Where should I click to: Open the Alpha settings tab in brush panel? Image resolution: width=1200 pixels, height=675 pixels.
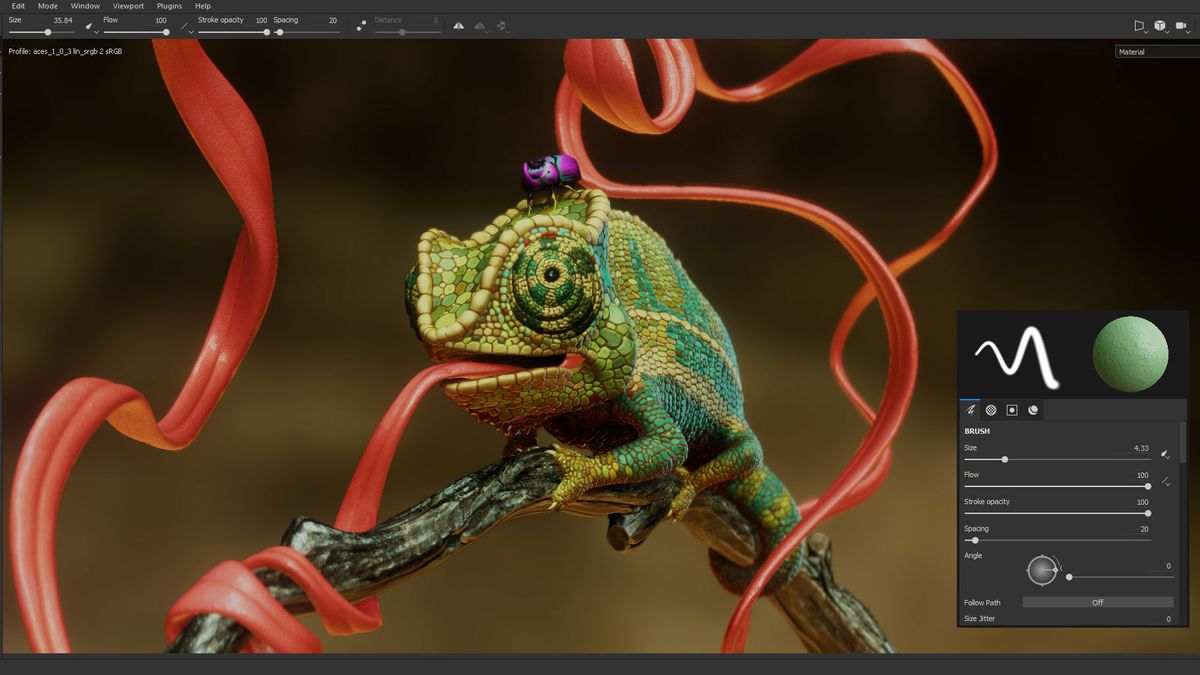point(991,410)
